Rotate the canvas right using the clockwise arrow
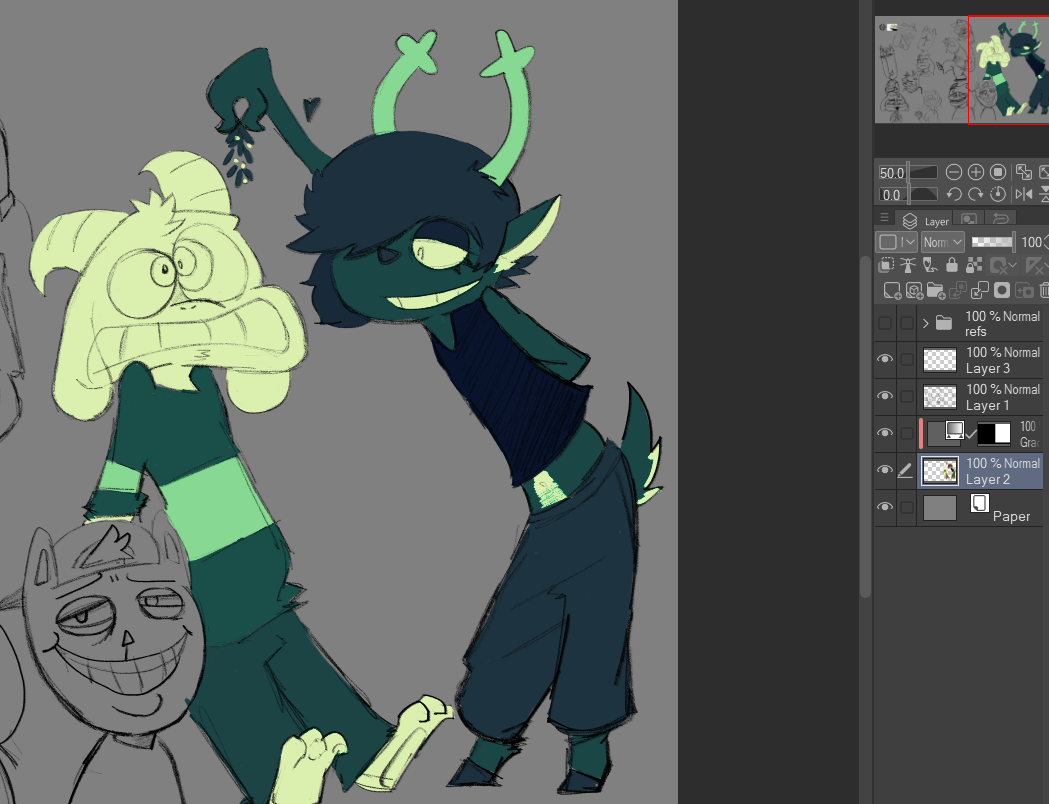 pyautogui.click(x=975, y=194)
